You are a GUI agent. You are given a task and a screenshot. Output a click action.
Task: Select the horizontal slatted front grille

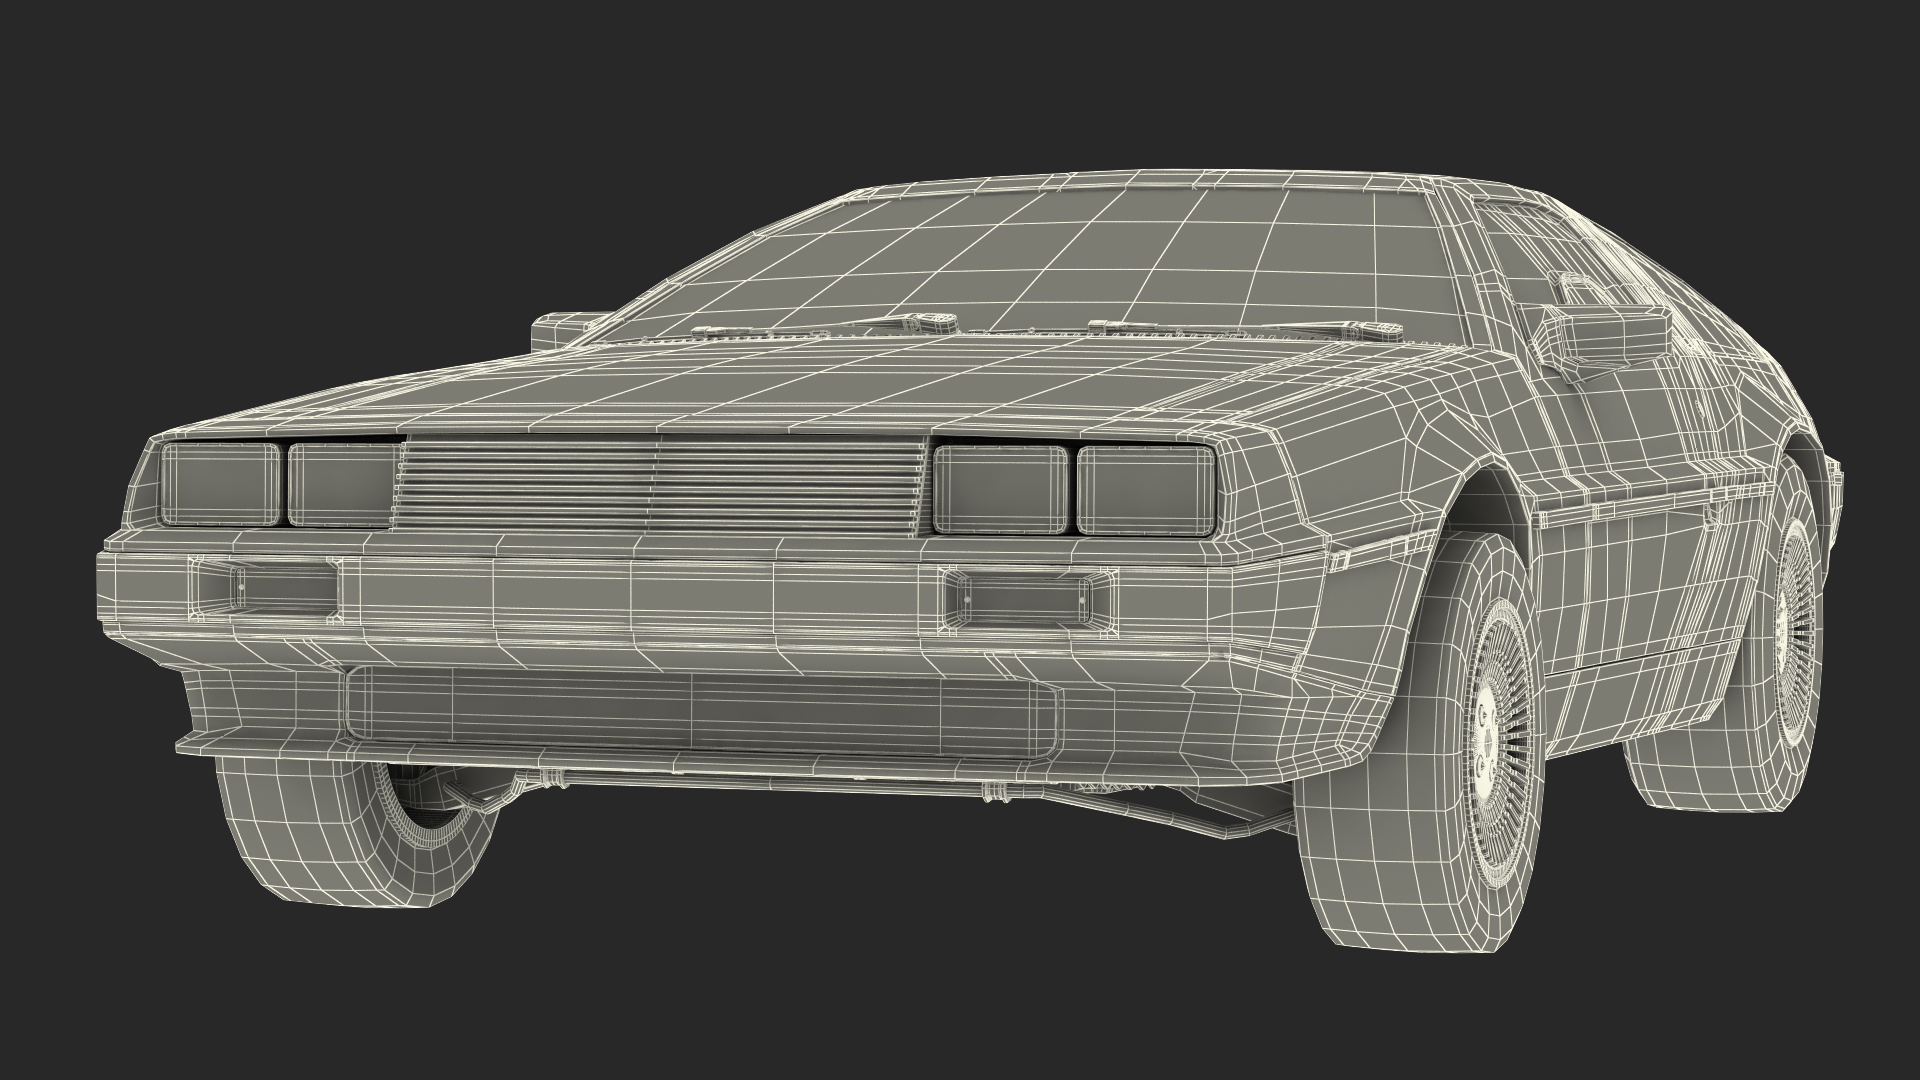(660, 486)
